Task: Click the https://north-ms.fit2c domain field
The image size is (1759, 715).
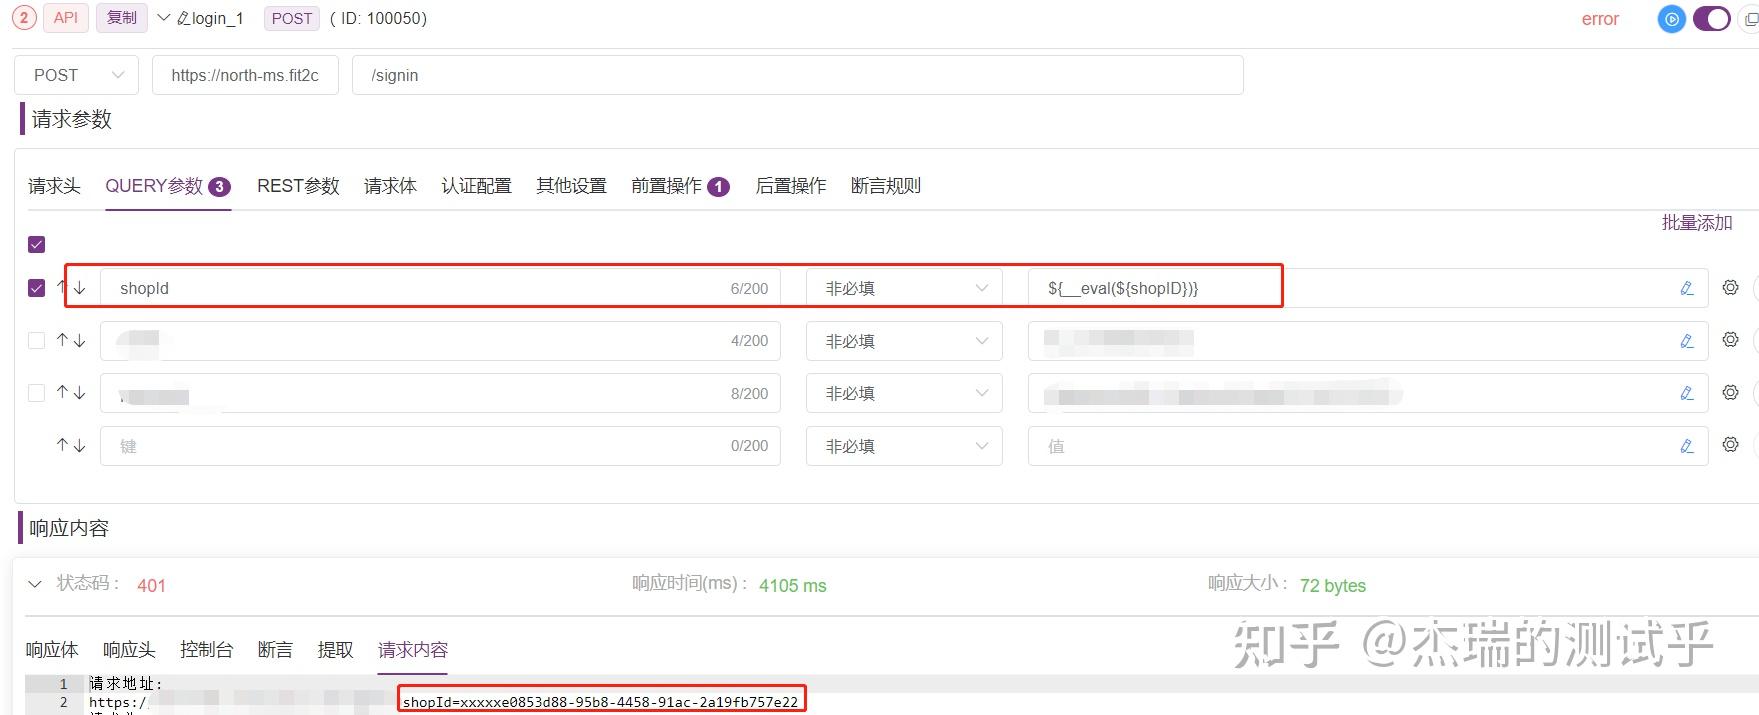Action: (x=245, y=75)
